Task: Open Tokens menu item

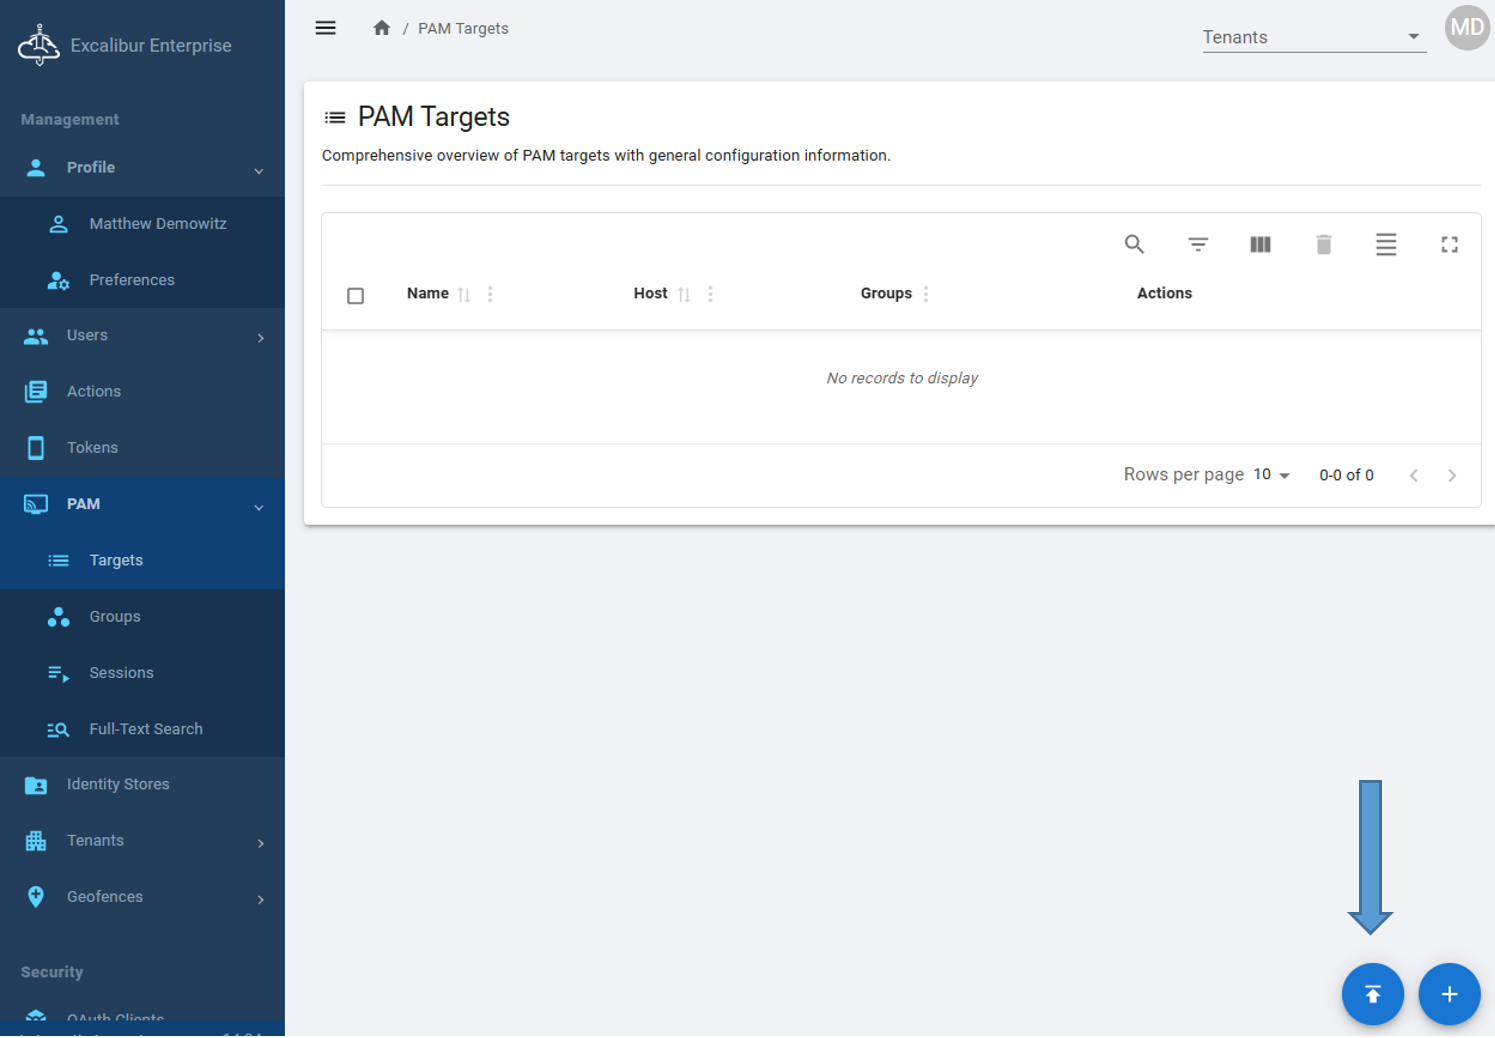Action: [142, 448]
